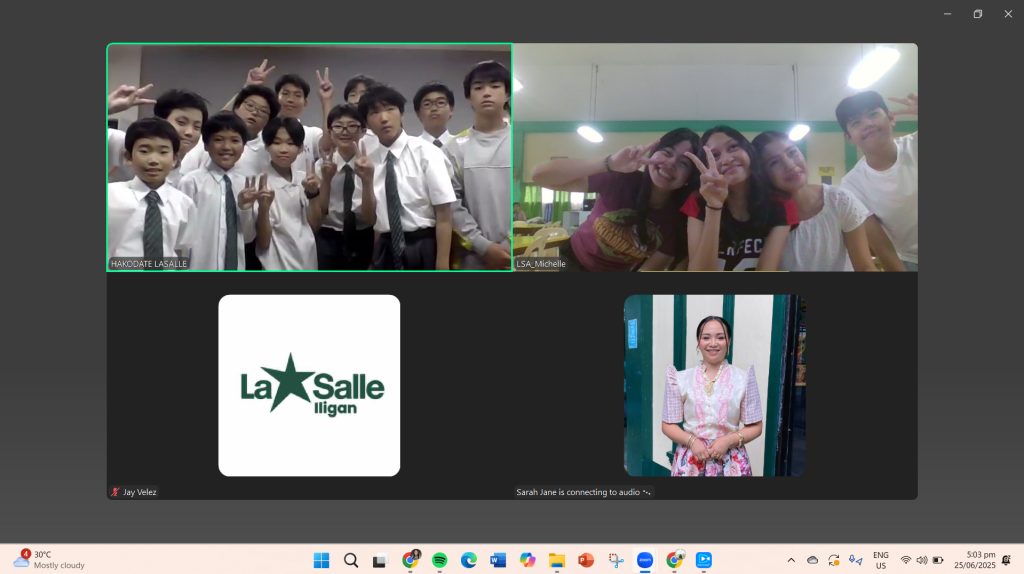
Task: Open Copilot from the taskbar
Action: pos(528,560)
